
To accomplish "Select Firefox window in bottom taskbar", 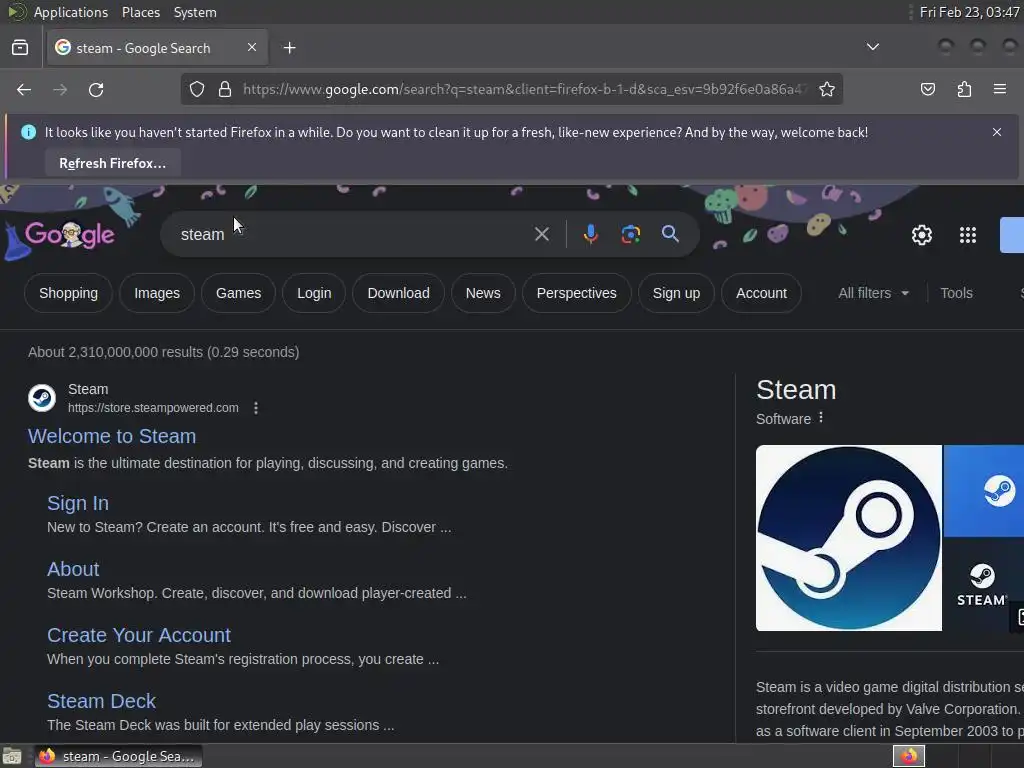I will click(118, 756).
